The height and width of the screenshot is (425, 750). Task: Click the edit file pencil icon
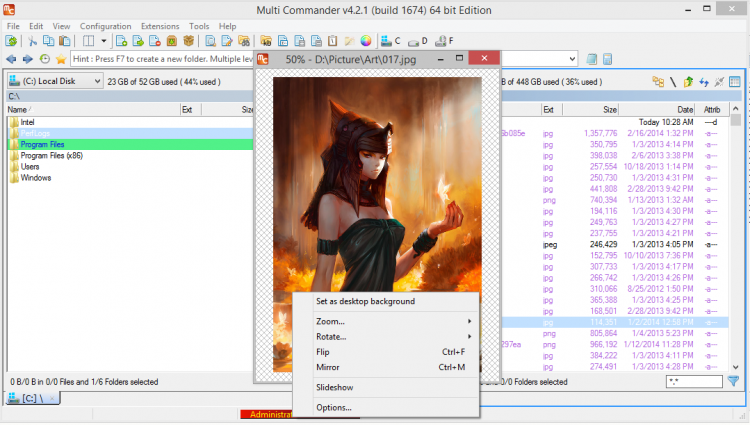tap(227, 41)
